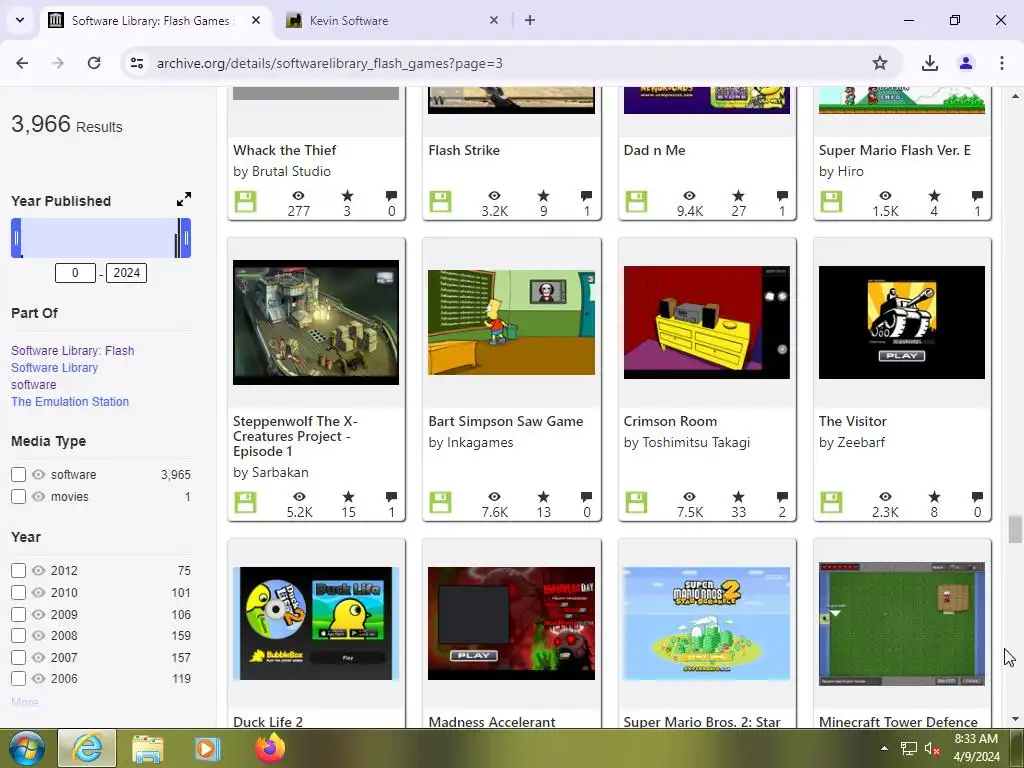Image resolution: width=1024 pixels, height=768 pixels.
Task: Open the browser downloads icon
Action: [929, 63]
